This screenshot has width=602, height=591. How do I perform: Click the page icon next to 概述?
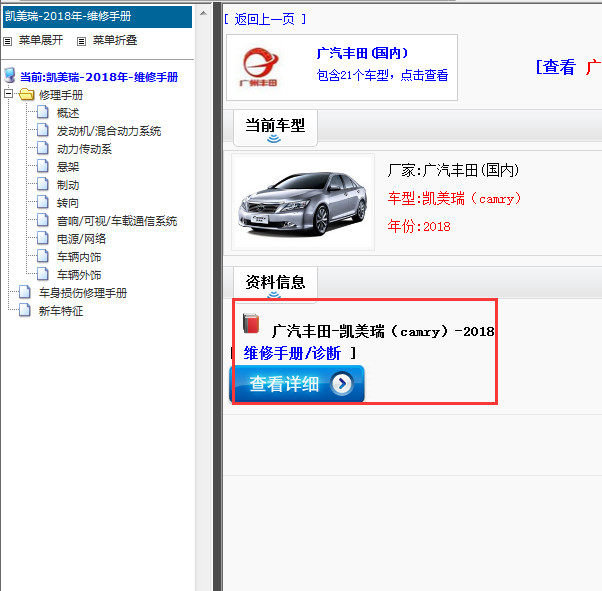43,112
